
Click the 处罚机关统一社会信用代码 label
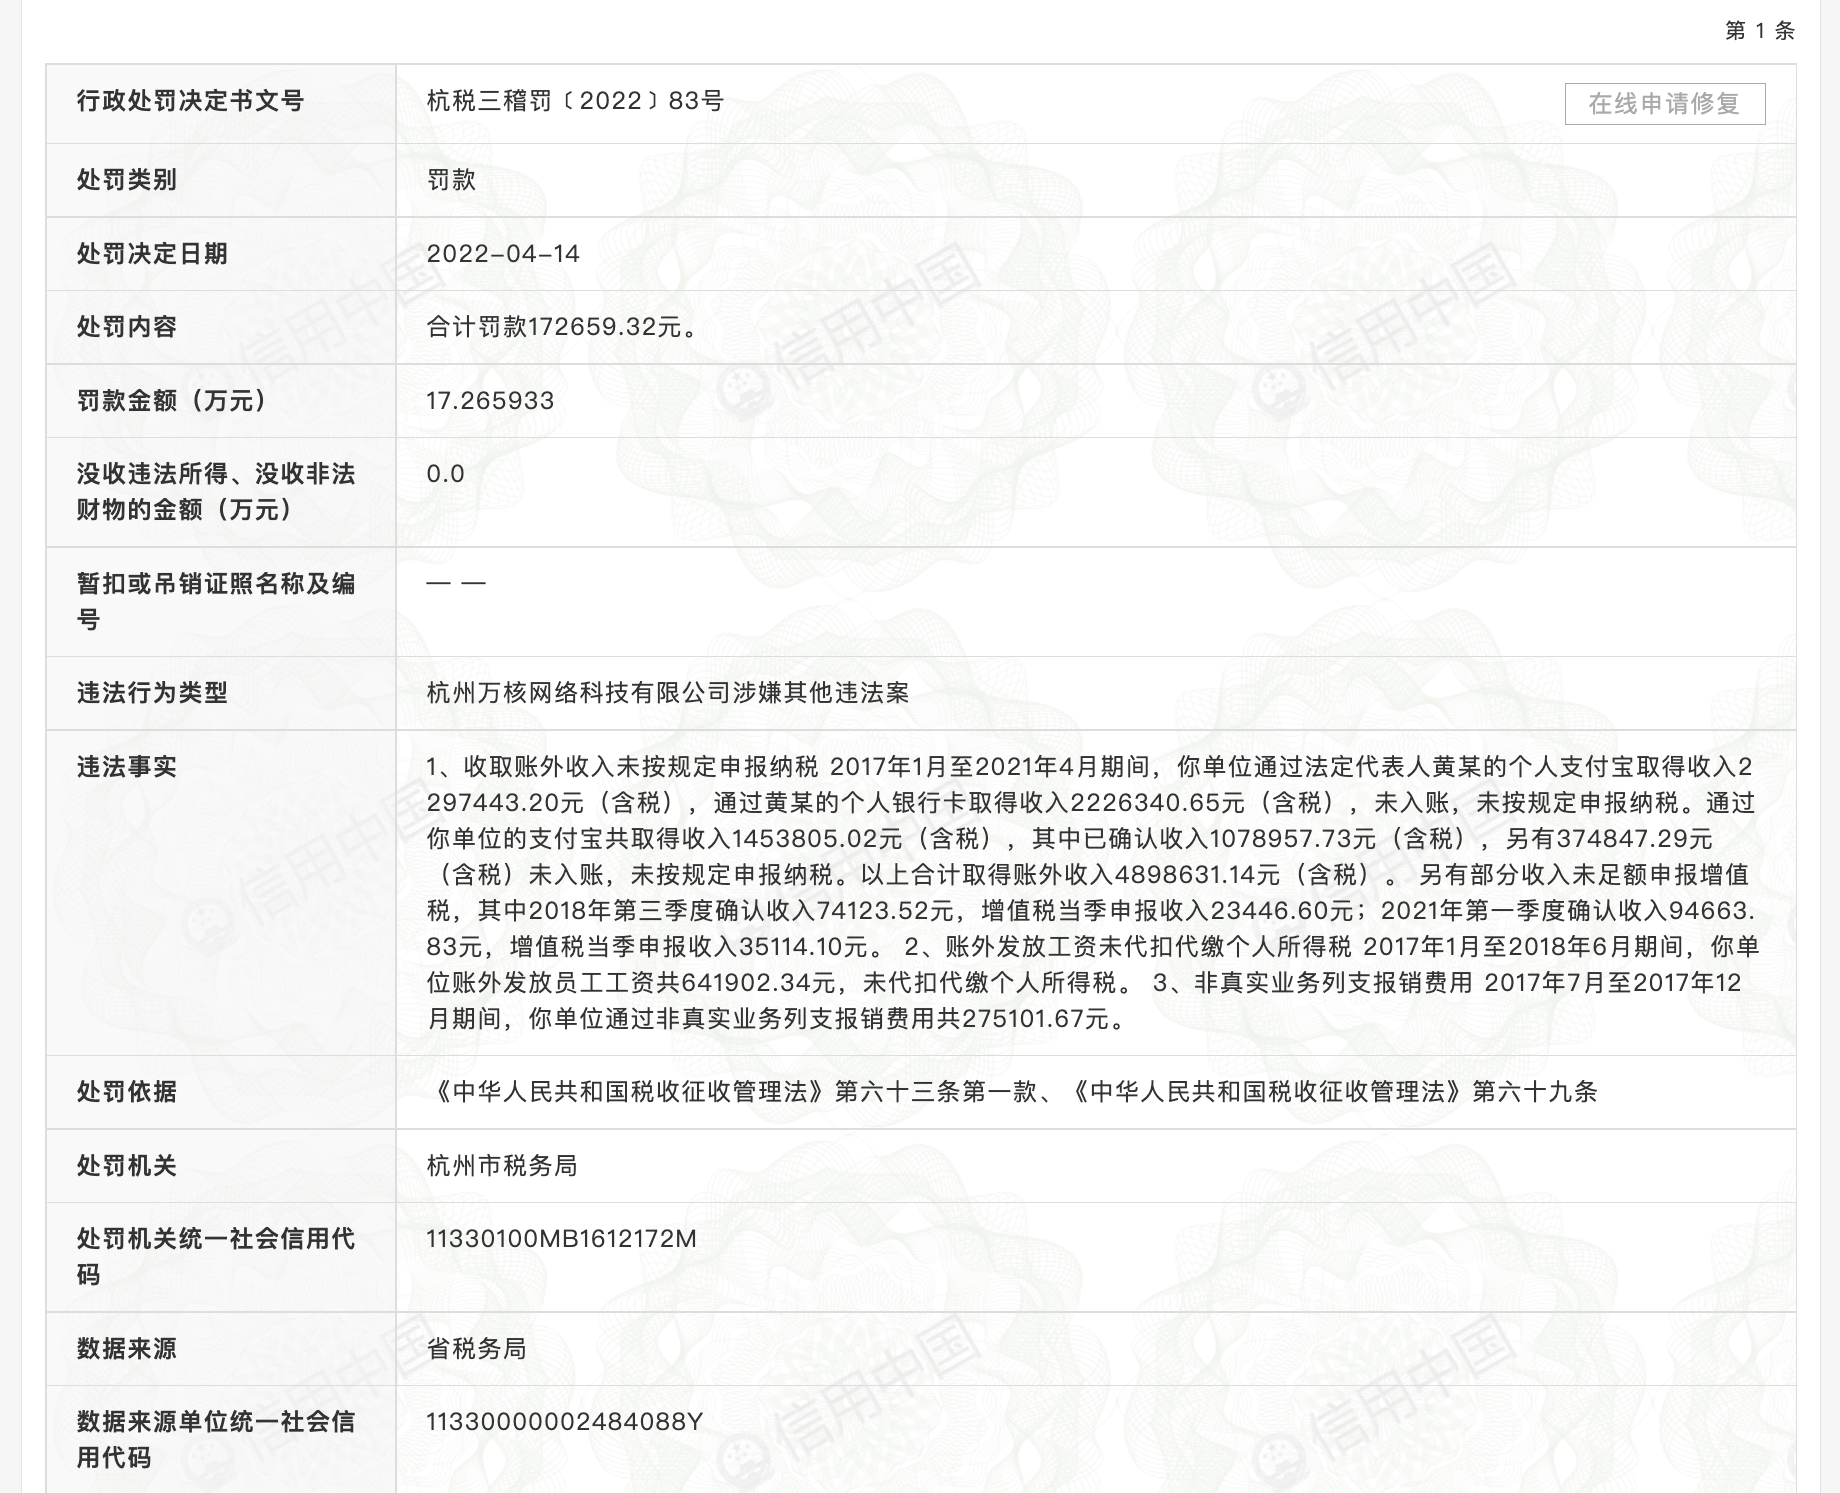tap(216, 1257)
